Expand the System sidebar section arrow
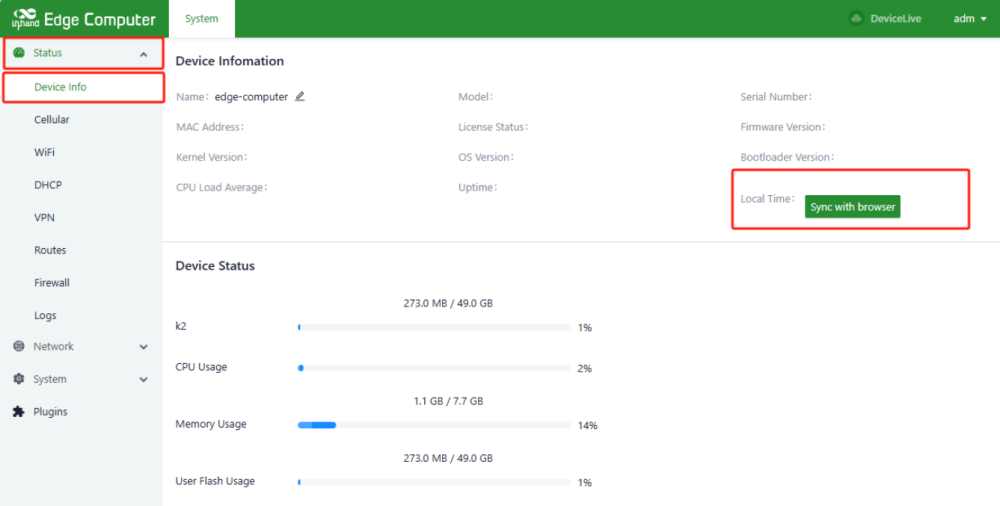This screenshot has width=1000, height=506. click(143, 380)
